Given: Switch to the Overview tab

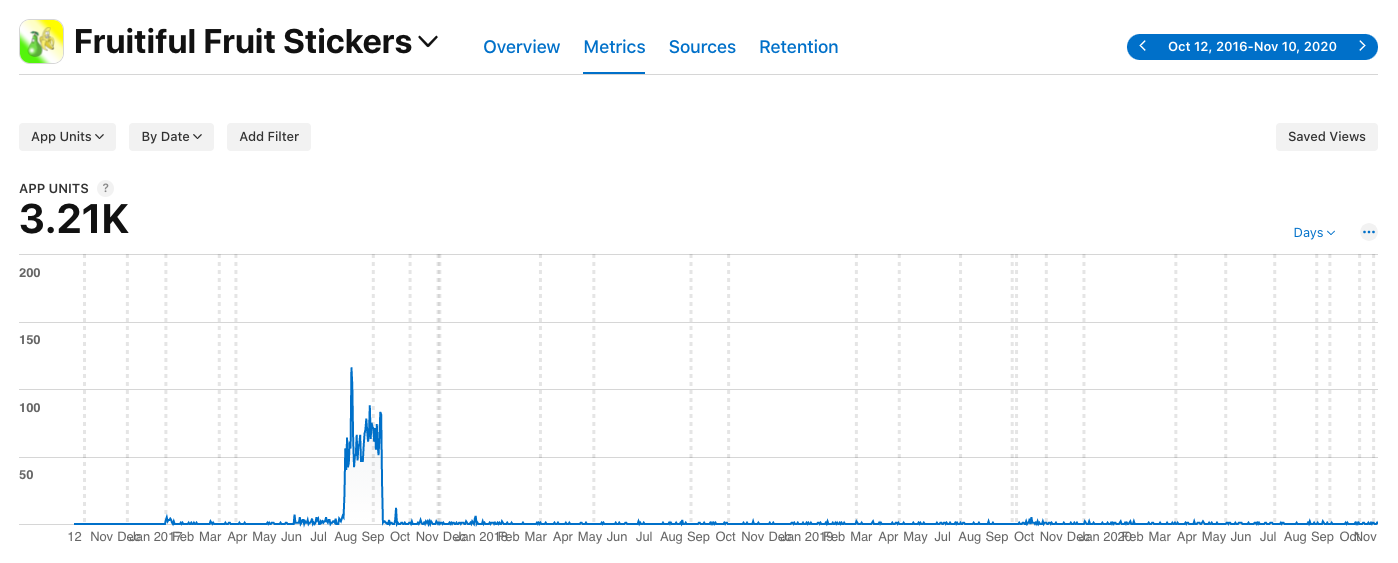Looking at the screenshot, I should click(x=522, y=47).
